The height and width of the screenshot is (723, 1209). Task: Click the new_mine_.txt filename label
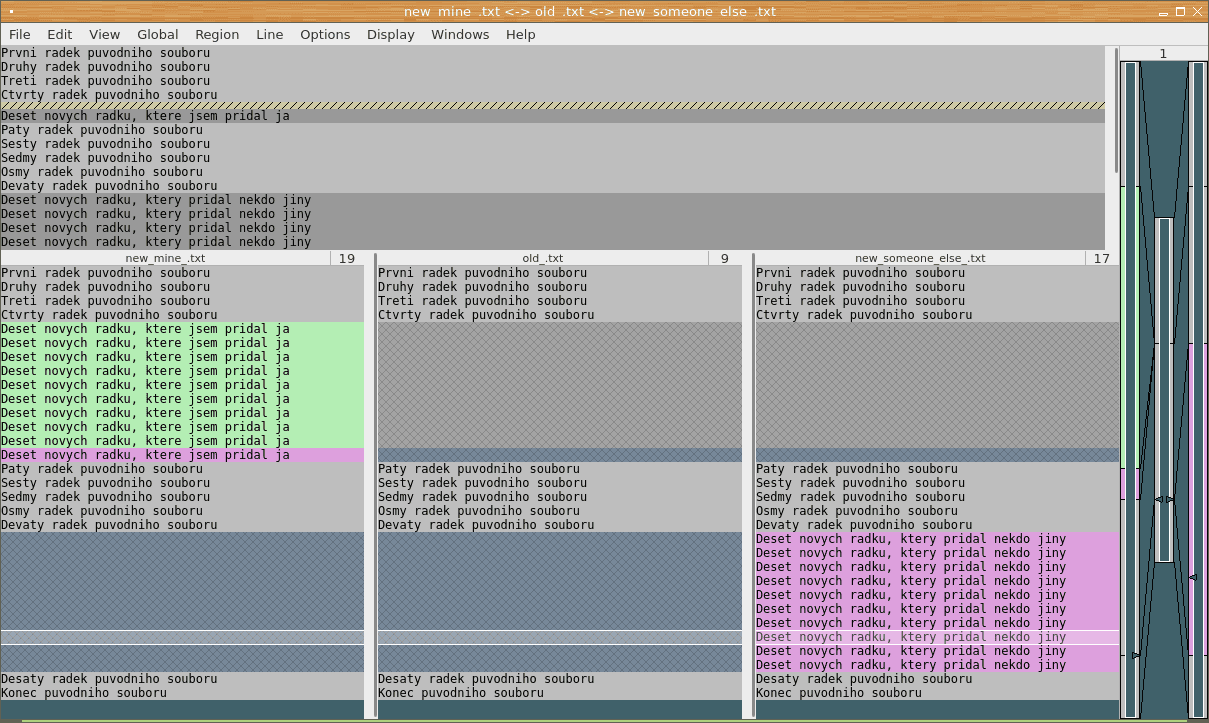165,258
